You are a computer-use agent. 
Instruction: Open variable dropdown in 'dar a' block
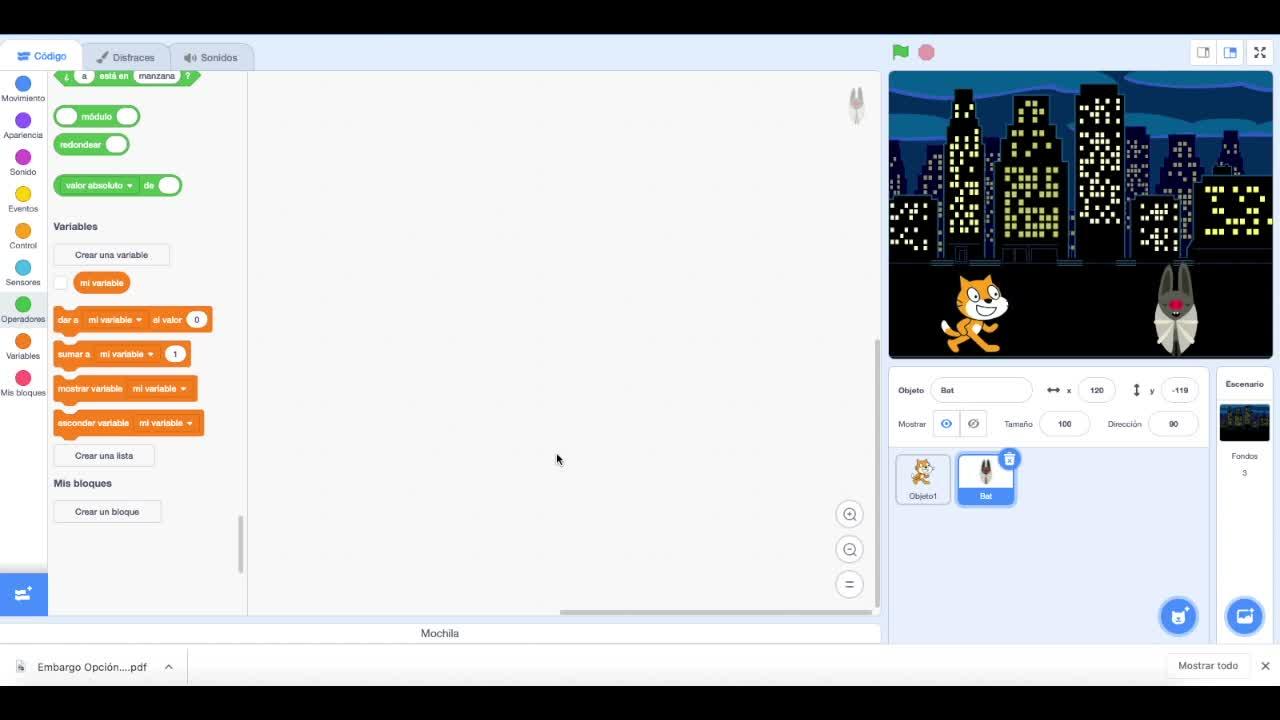[115, 320]
